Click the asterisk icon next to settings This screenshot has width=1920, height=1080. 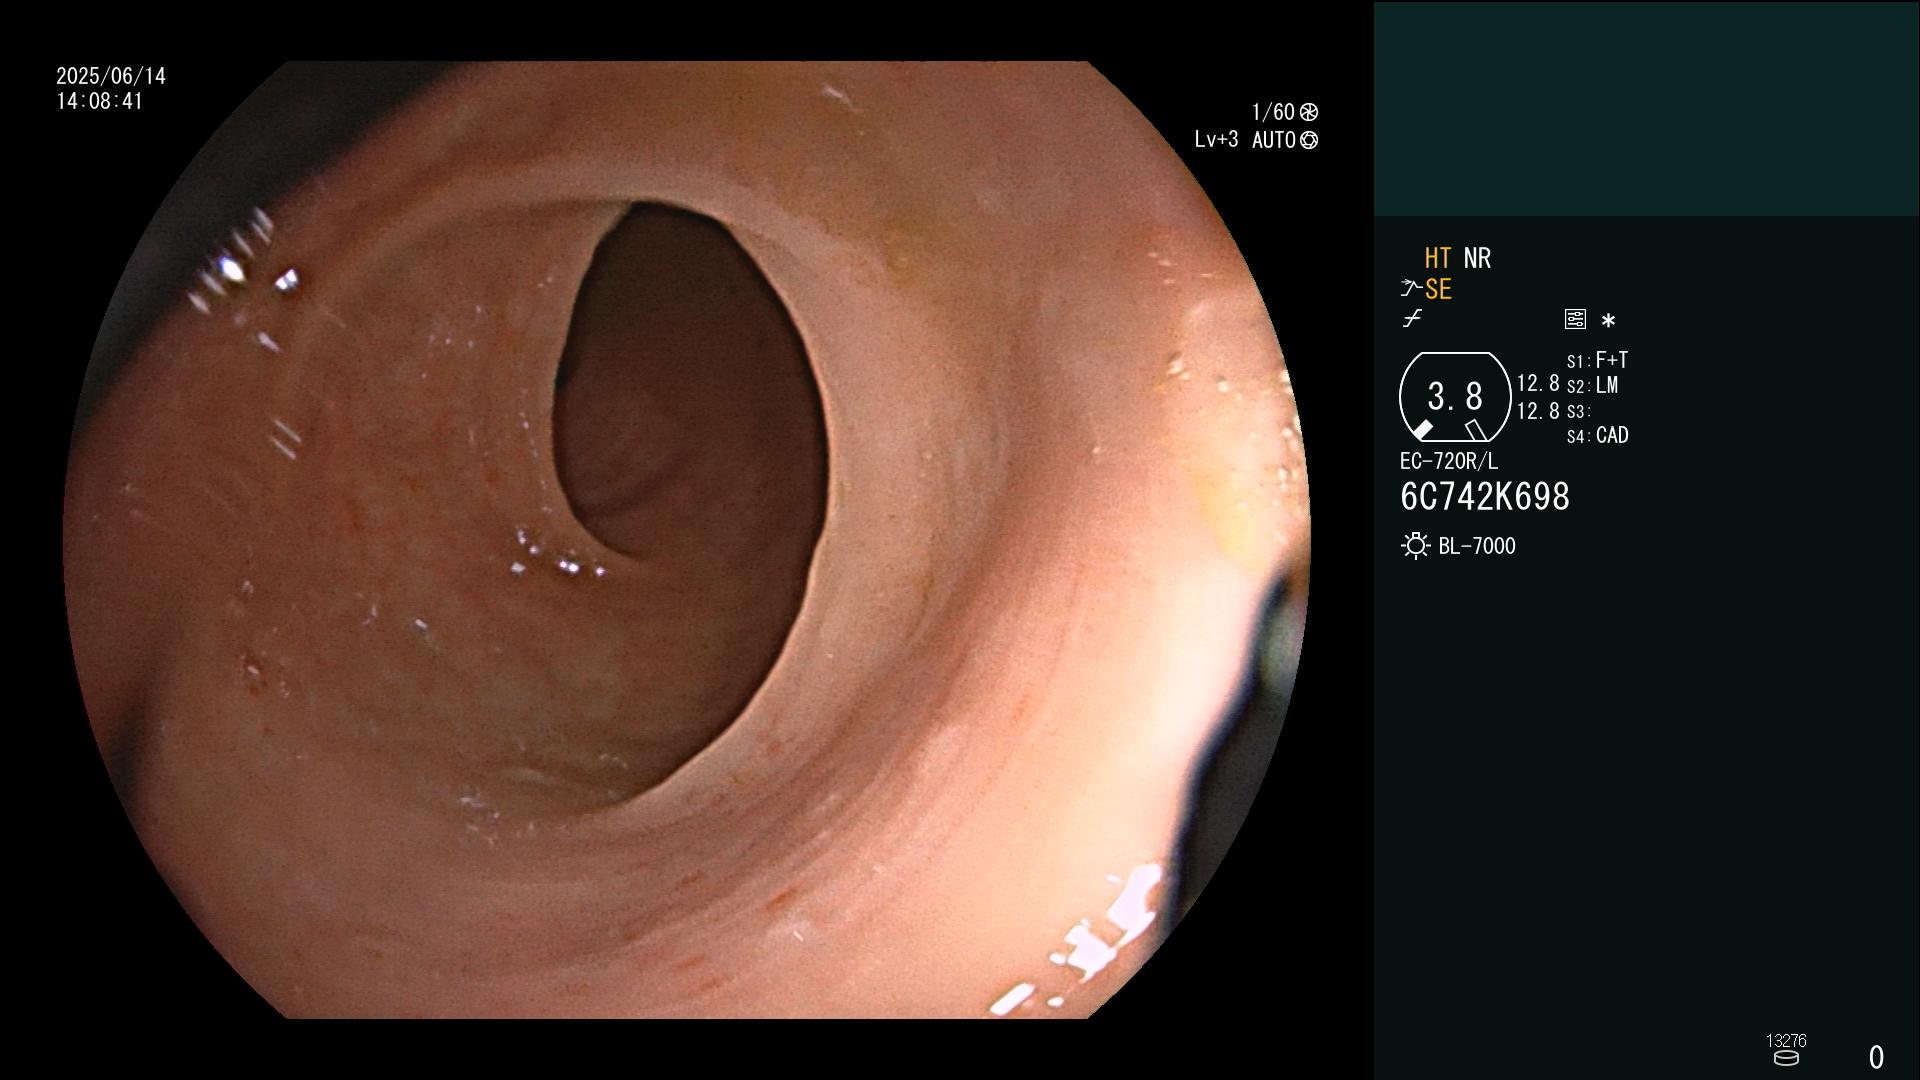(x=1608, y=320)
